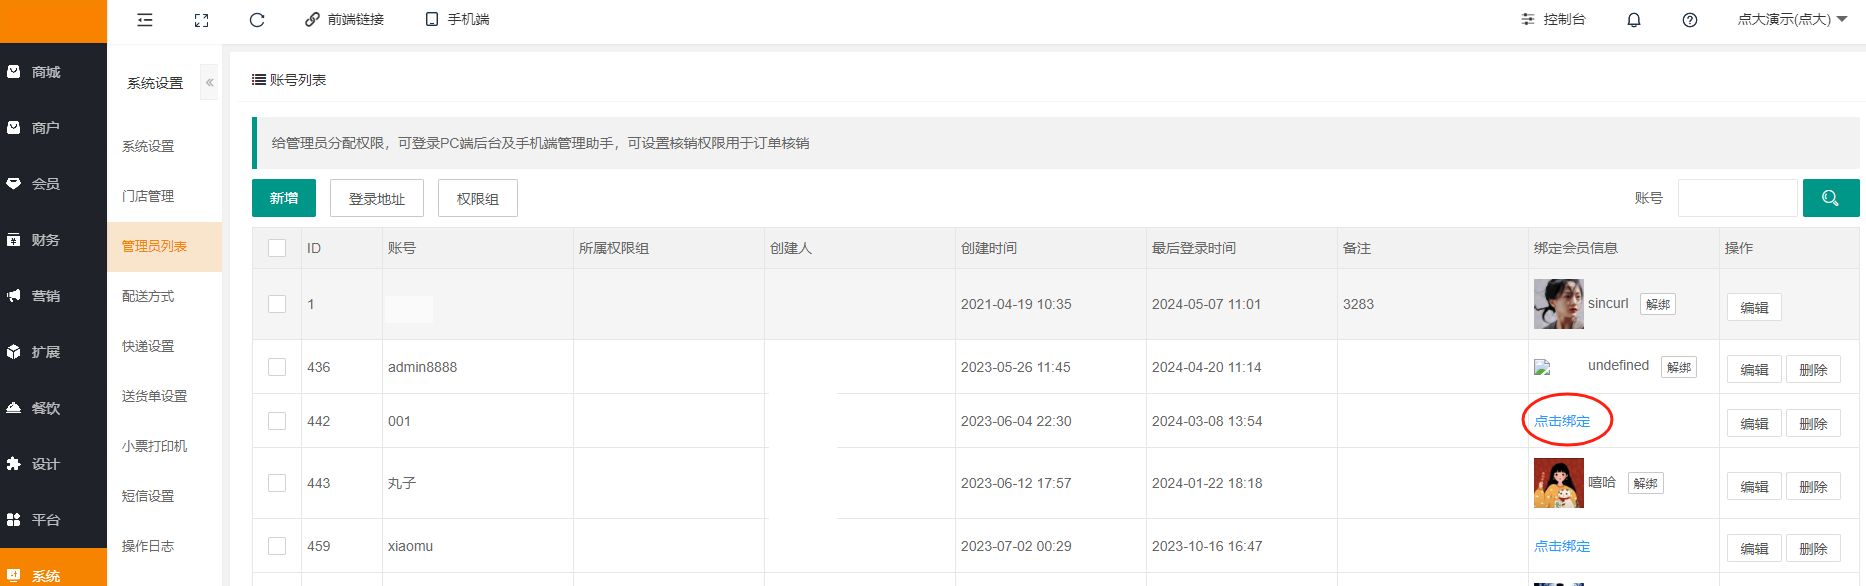Screen dimensions: 1866x586
Task: Toggle fullscreen mode icon
Action: (201, 20)
